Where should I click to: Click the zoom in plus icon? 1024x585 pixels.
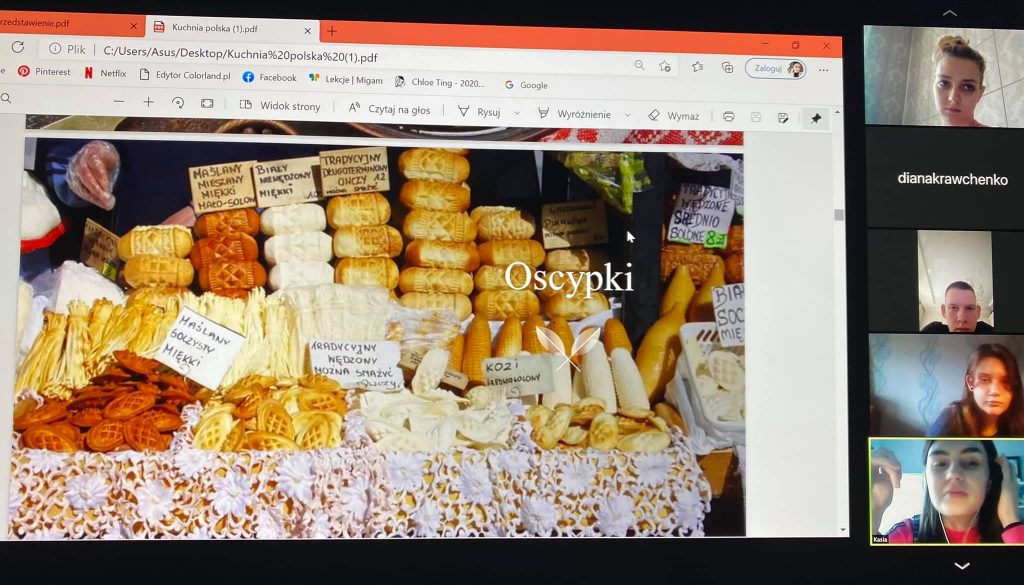(x=148, y=102)
